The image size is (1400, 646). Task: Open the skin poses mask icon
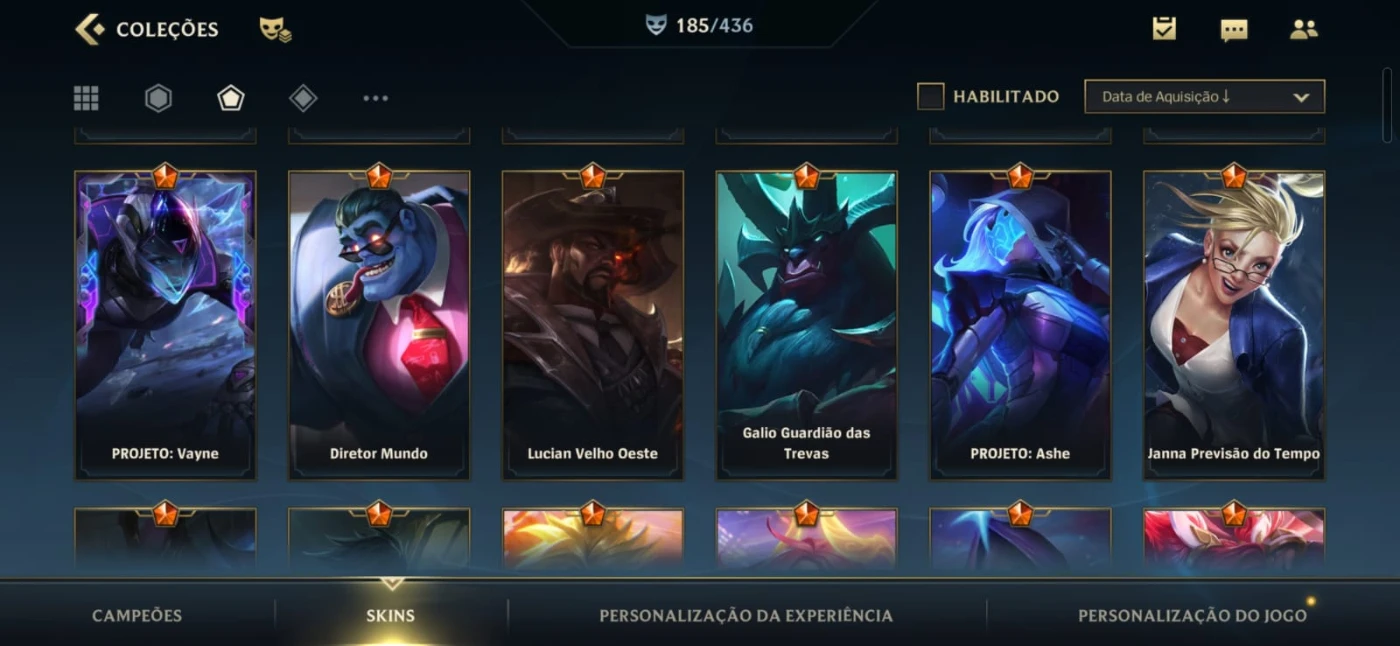[x=275, y=30]
